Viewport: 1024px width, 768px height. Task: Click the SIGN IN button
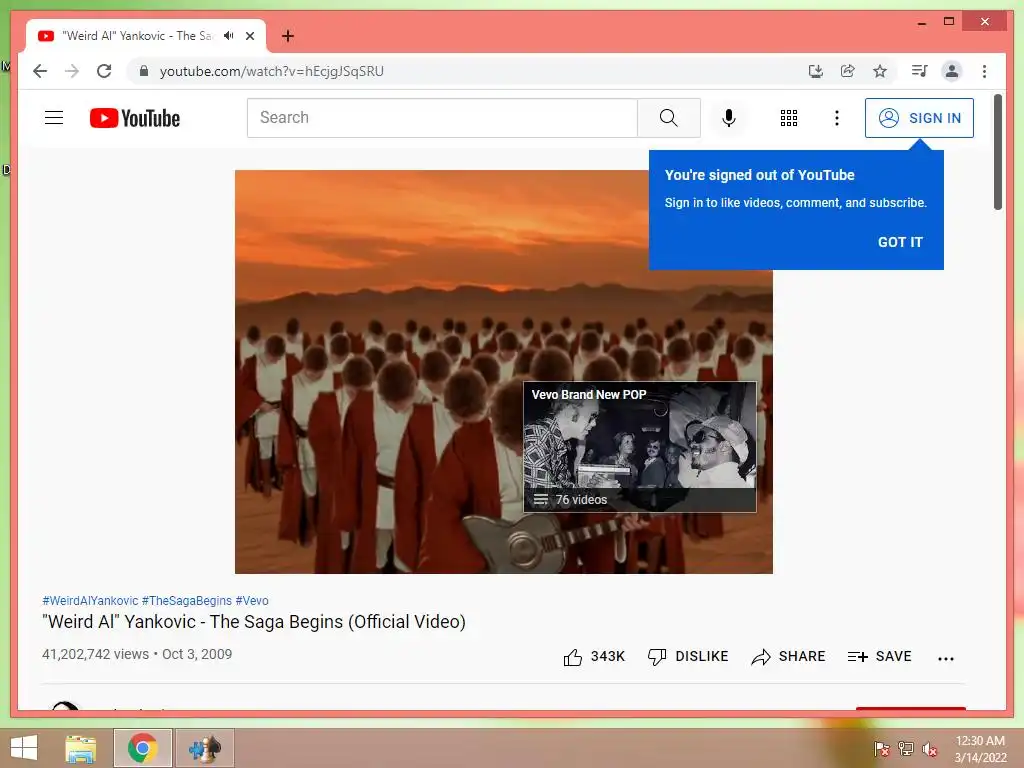coord(919,118)
